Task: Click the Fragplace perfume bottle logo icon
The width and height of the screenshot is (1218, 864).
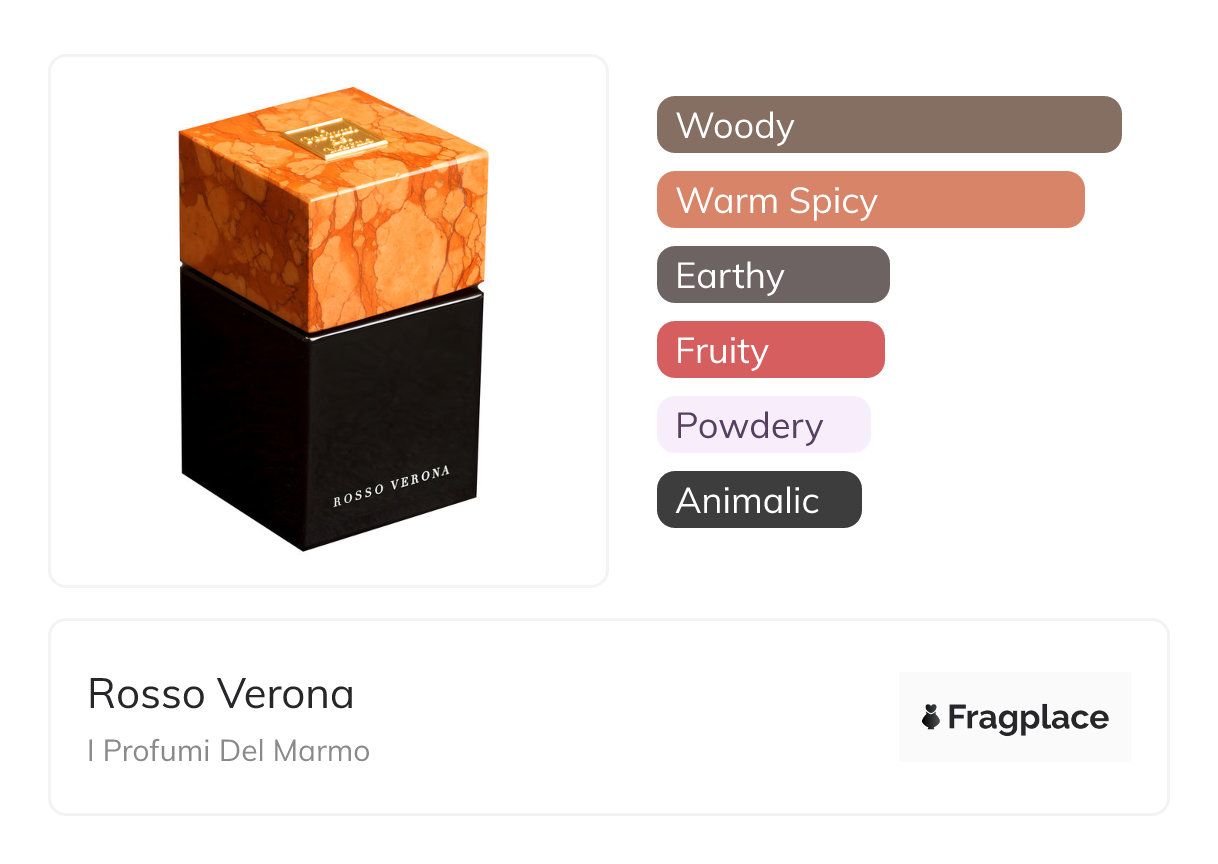Action: [x=931, y=717]
